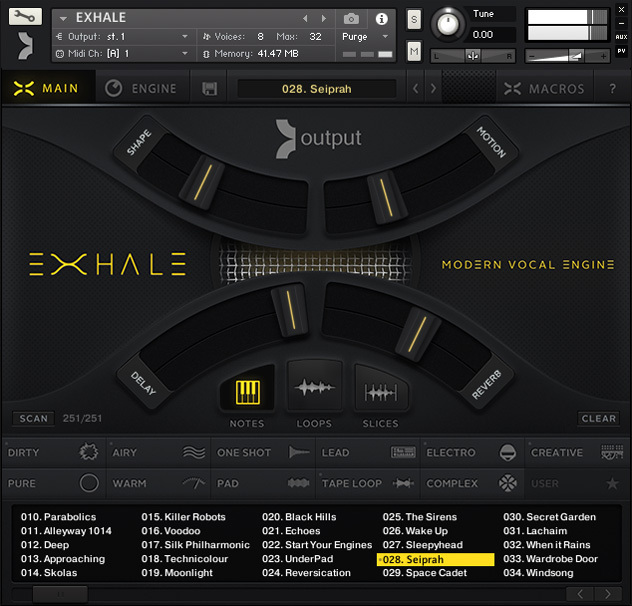Click the camera snapshot icon
This screenshot has width=632, height=606.
tap(351, 19)
